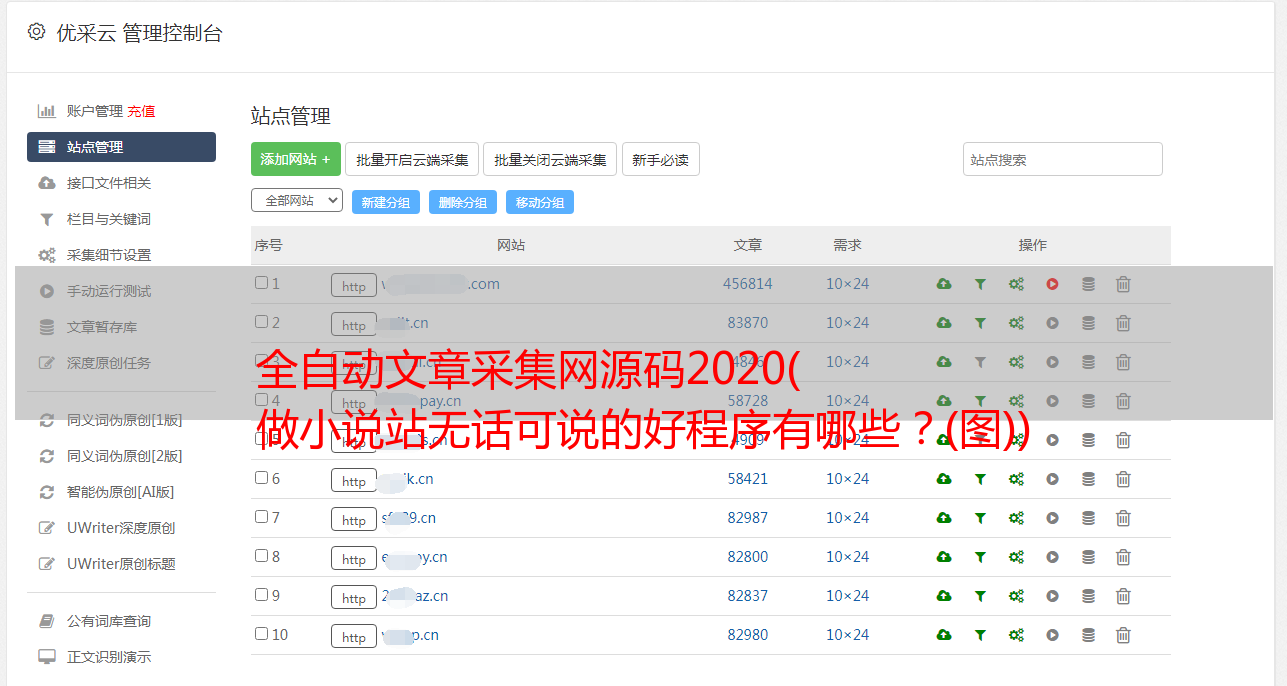This screenshot has width=1287, height=686.
Task: Click gray filter icon in row 3
Action: 980,362
